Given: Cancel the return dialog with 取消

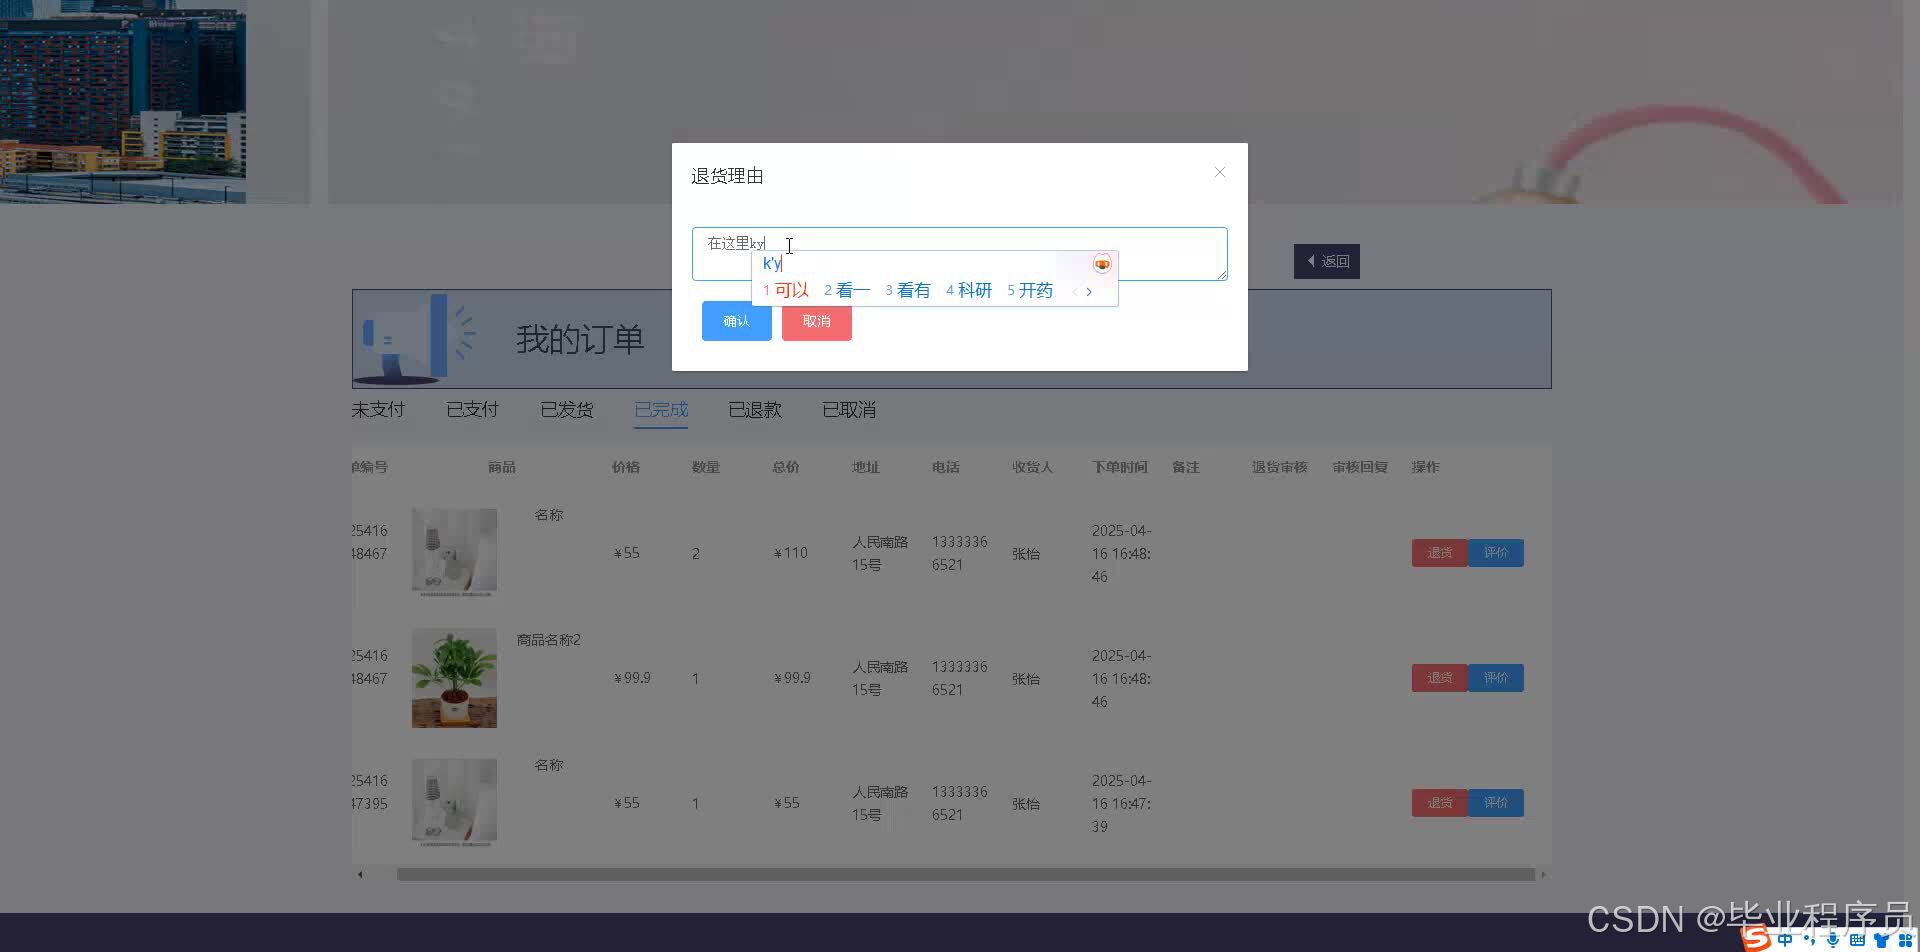Looking at the screenshot, I should 816,321.
